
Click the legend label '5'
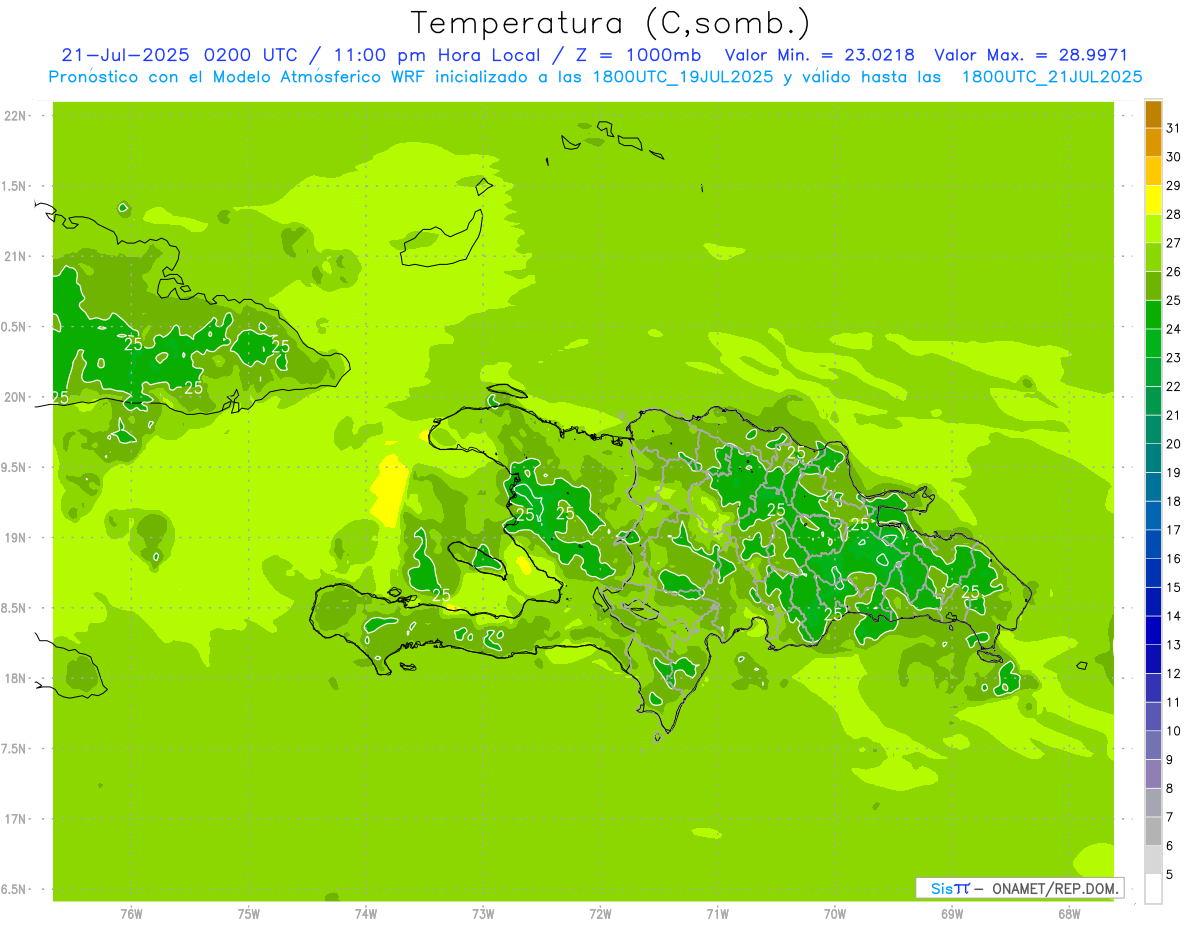pyautogui.click(x=1170, y=874)
